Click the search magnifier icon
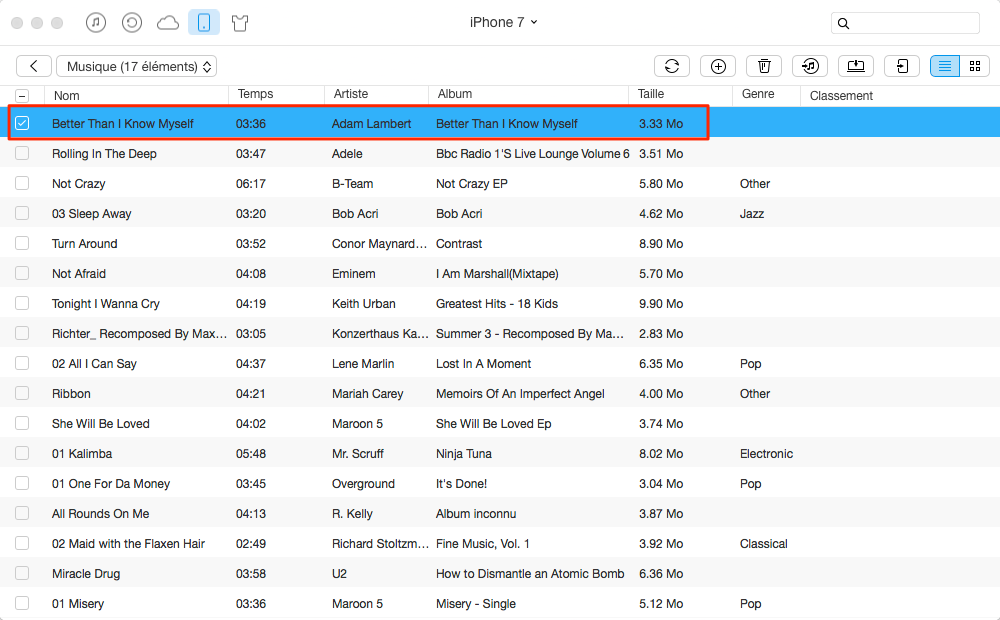 843,24
